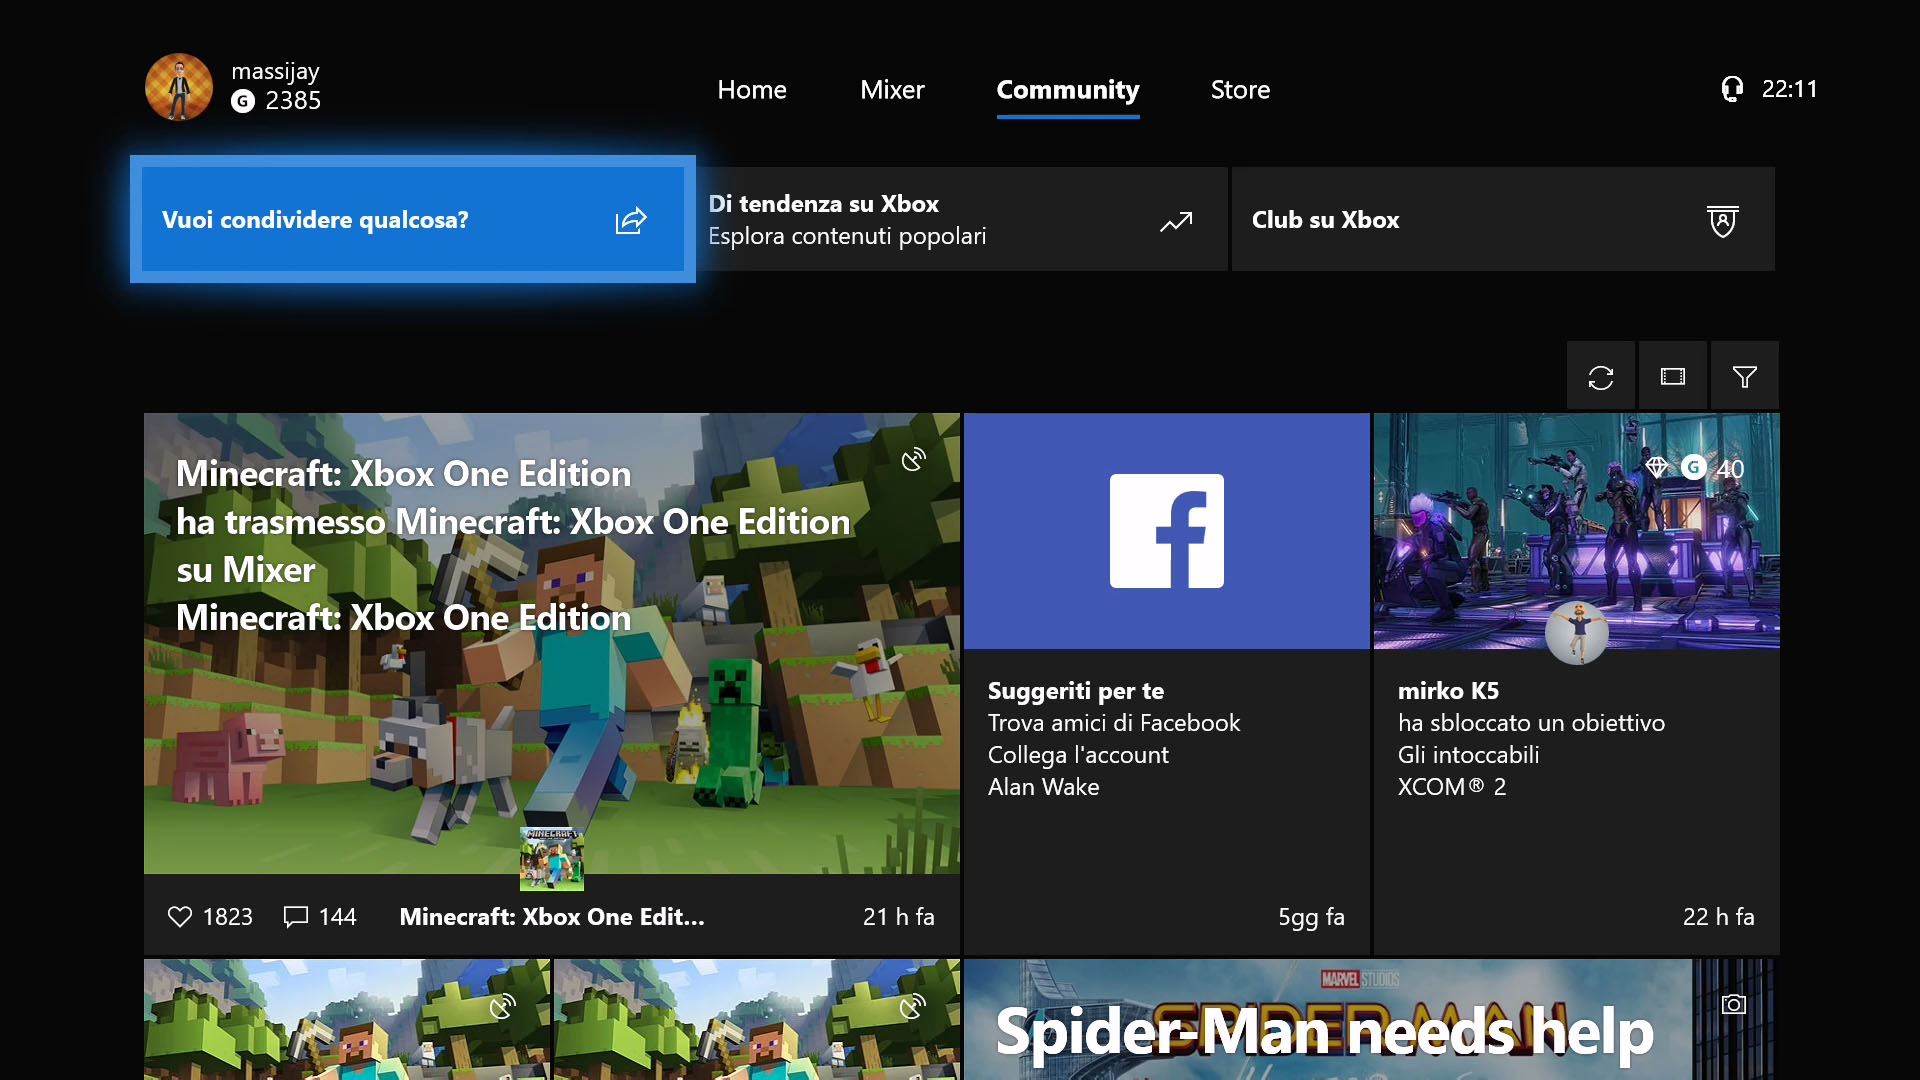Open mirko K5 achievement card text
The height and width of the screenshot is (1080, 1920).
(x=1531, y=738)
